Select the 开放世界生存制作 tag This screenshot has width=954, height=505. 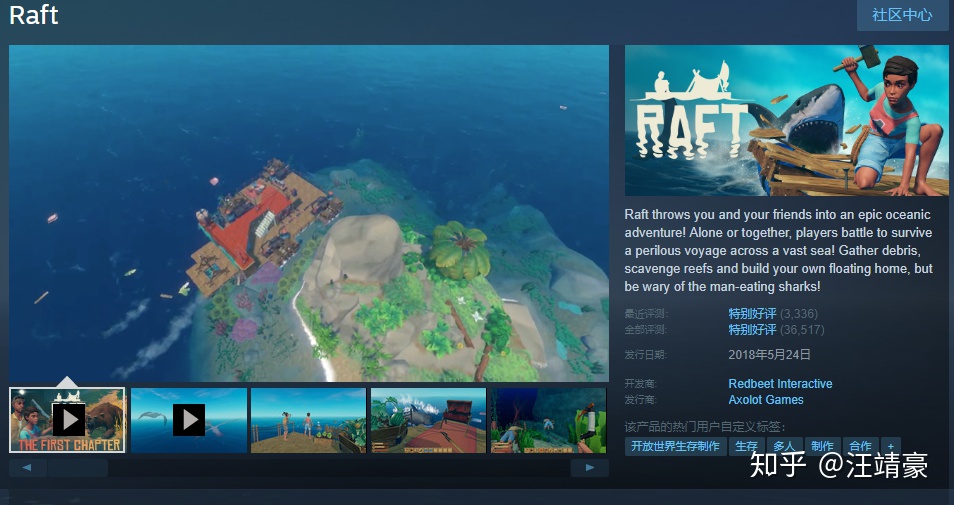(x=675, y=447)
